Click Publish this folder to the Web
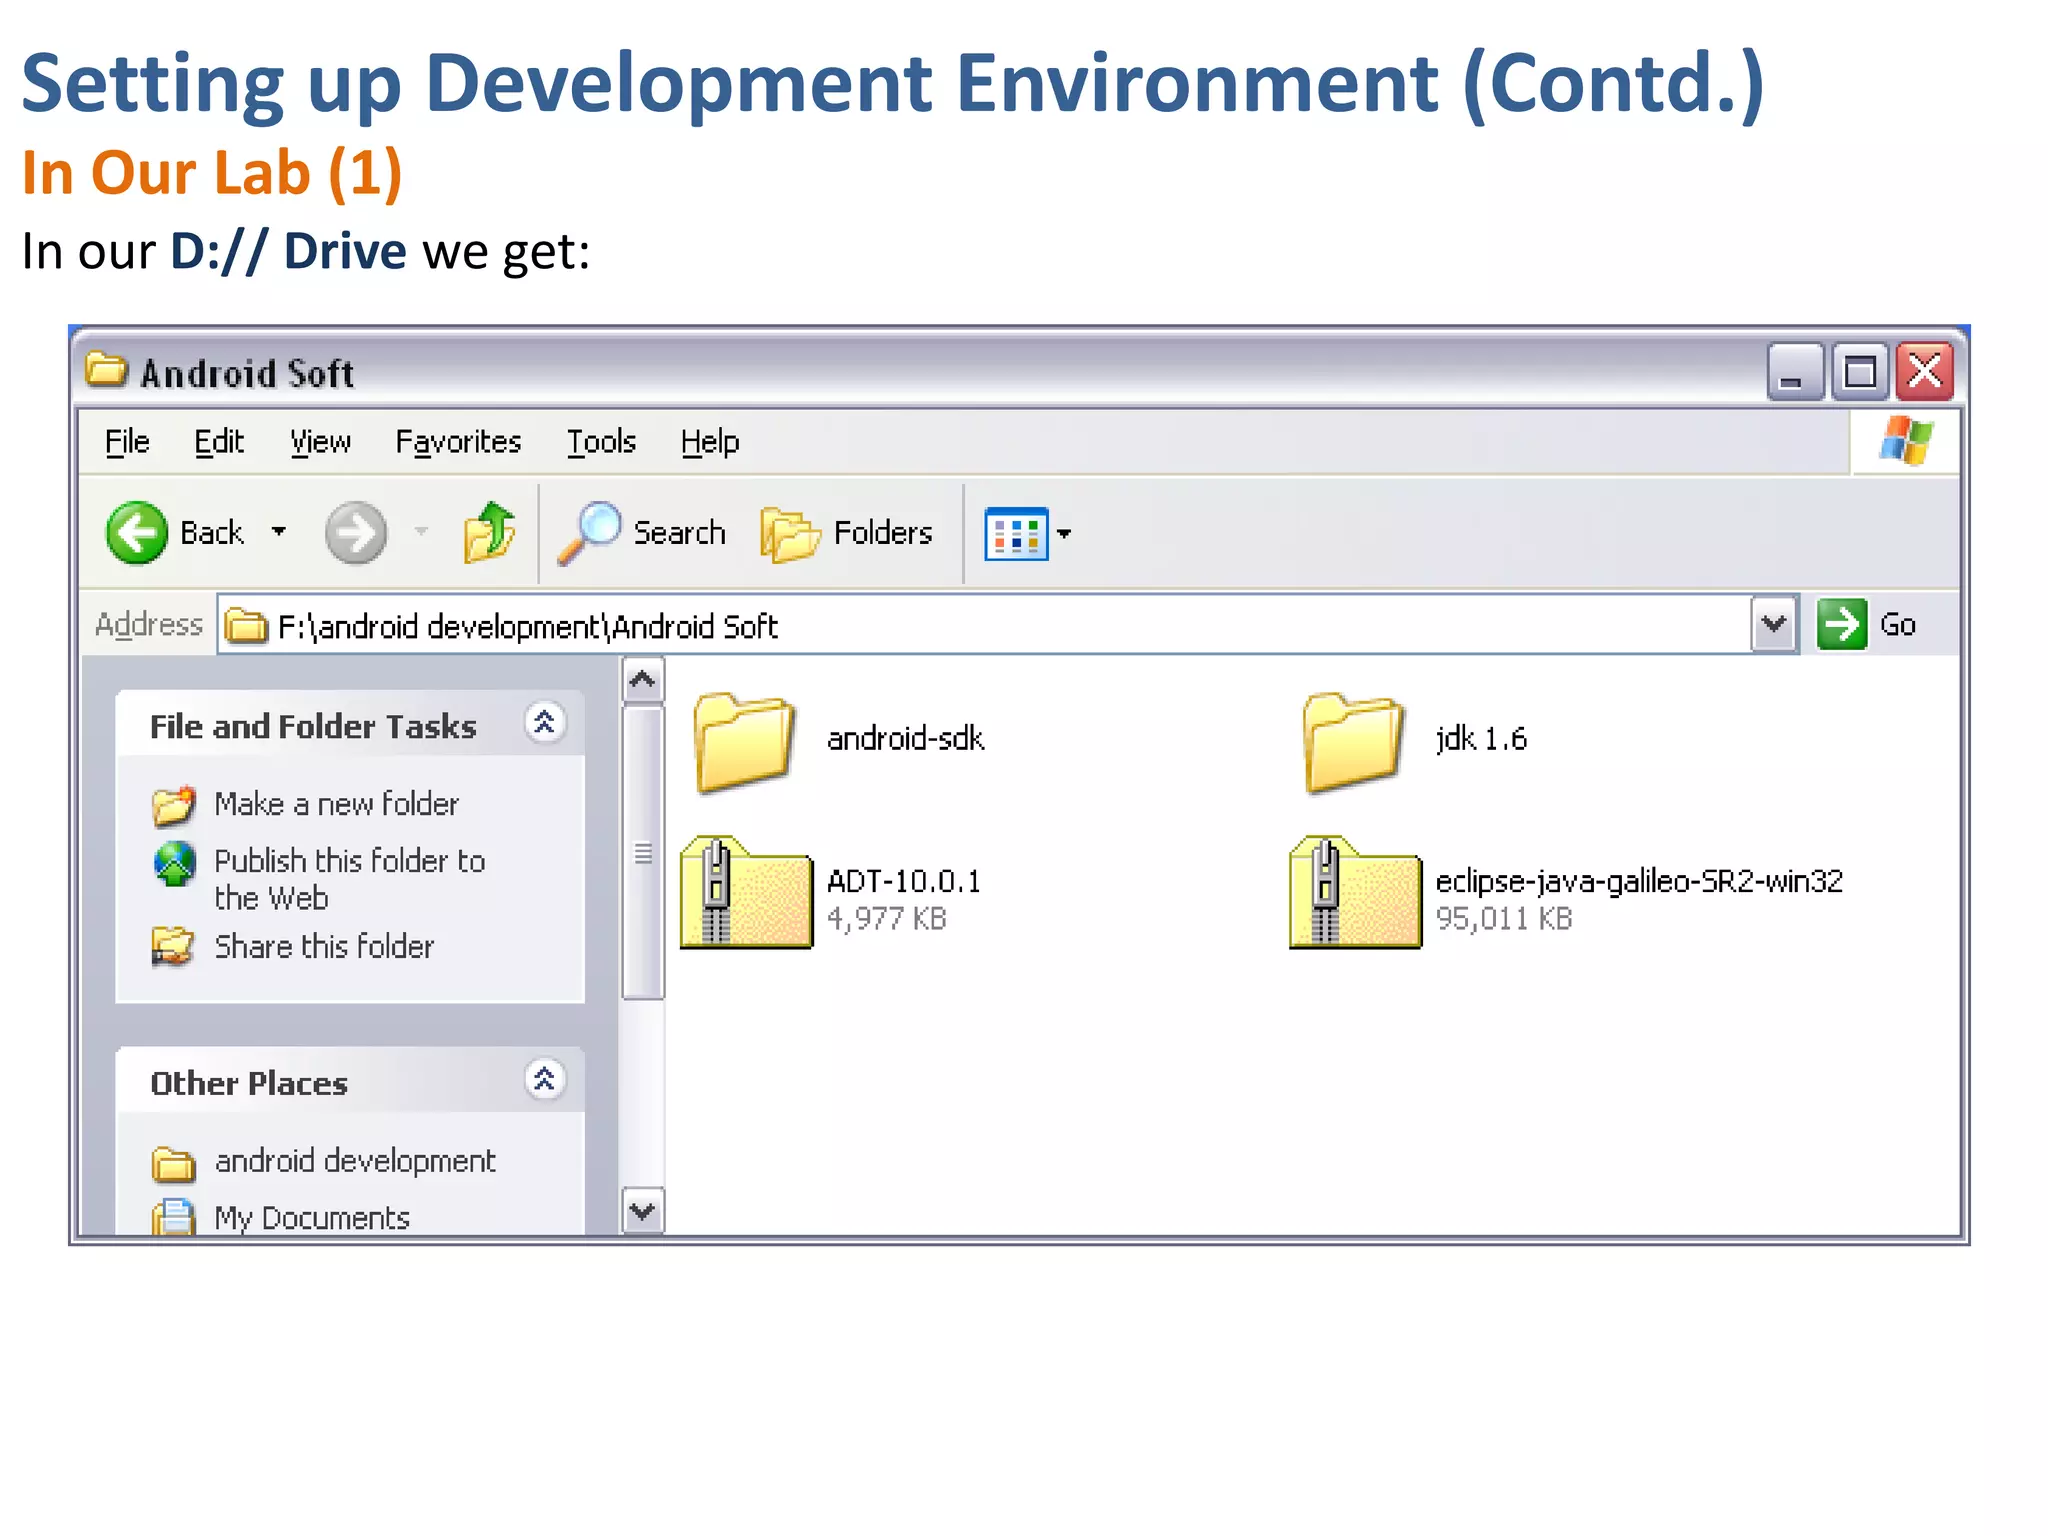The height and width of the screenshot is (1536, 2048). [x=350, y=879]
